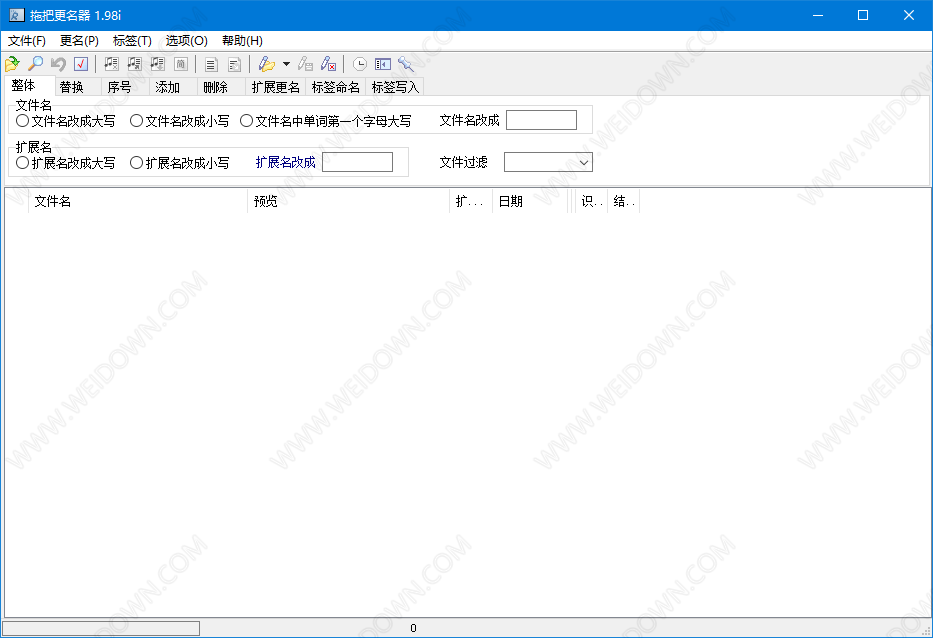Screen dimensions: 933x638
Task: Click the pencil with list icon
Action: [x=305, y=64]
